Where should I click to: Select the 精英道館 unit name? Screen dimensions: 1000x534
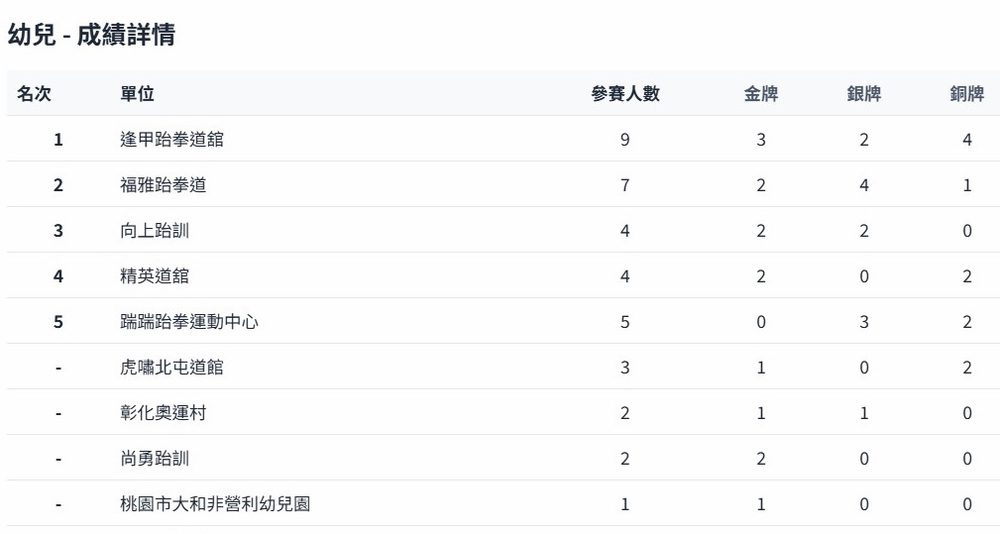[154, 276]
